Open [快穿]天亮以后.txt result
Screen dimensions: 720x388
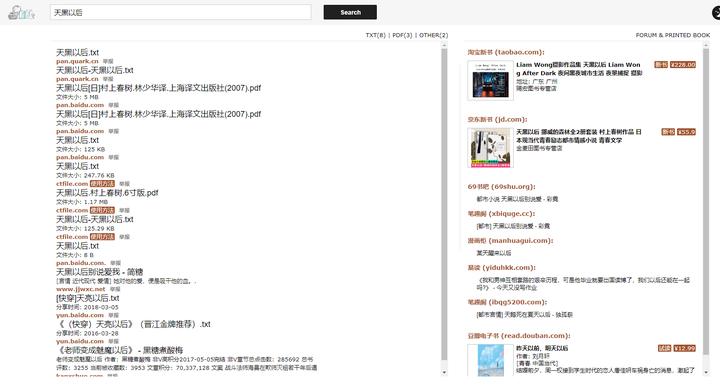88,298
